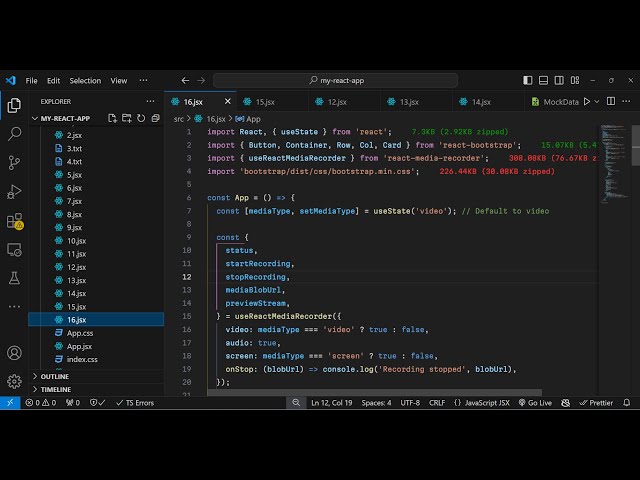Click the New File icon in Explorer
Viewport: 640px width, 480px height.
coord(112,118)
